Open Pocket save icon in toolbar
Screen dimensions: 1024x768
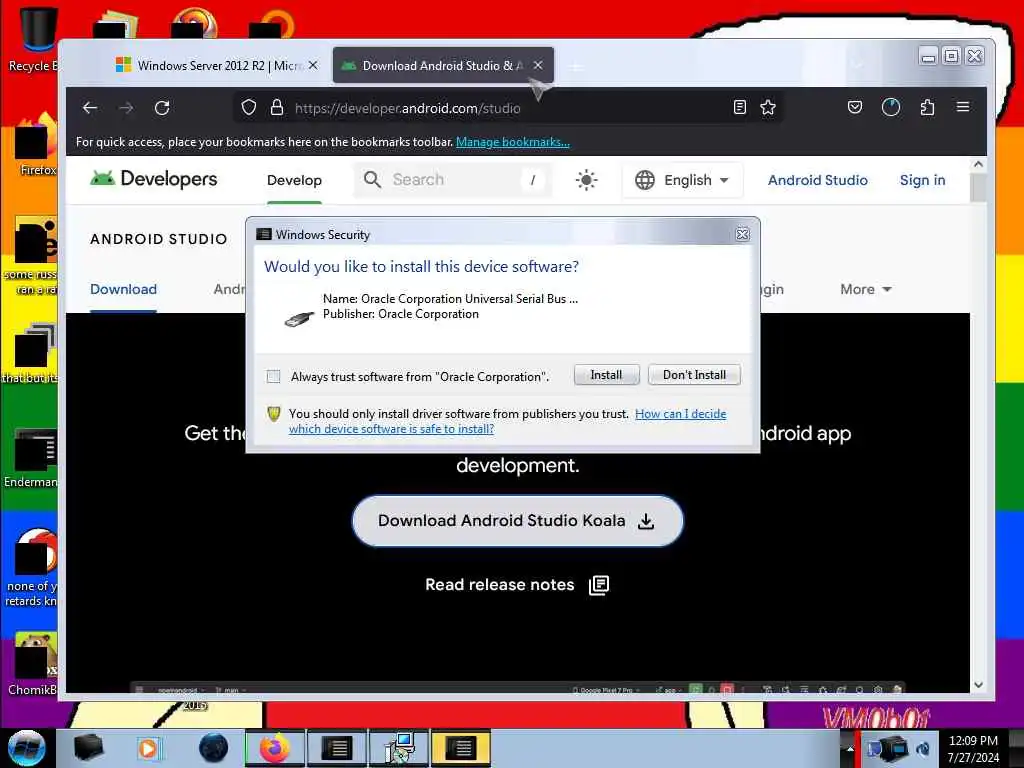point(855,107)
